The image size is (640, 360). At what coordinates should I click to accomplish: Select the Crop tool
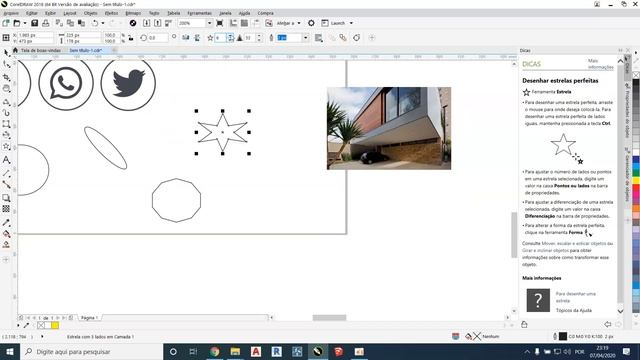7,77
